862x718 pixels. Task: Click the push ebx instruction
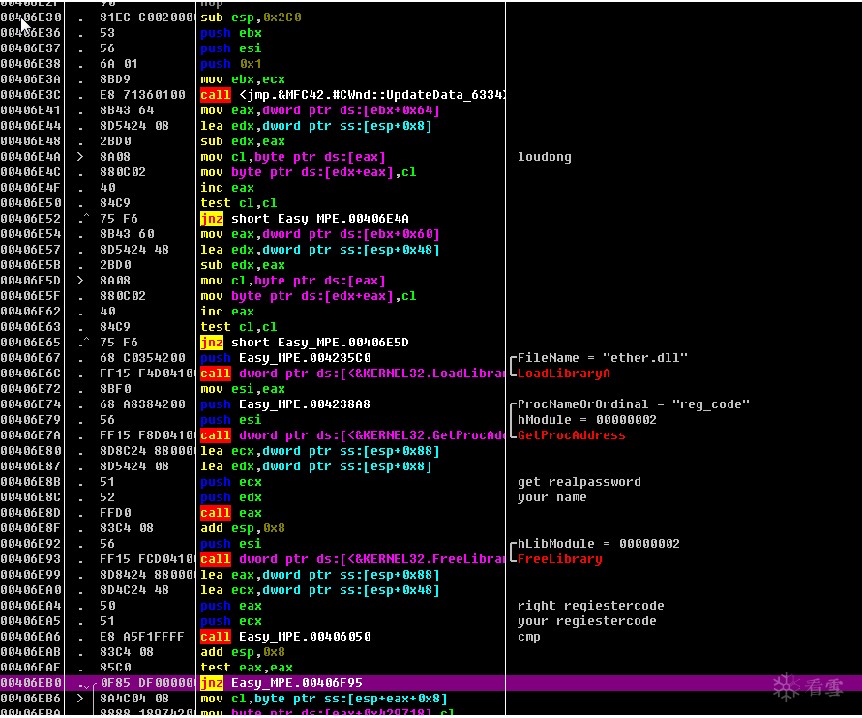[230, 33]
